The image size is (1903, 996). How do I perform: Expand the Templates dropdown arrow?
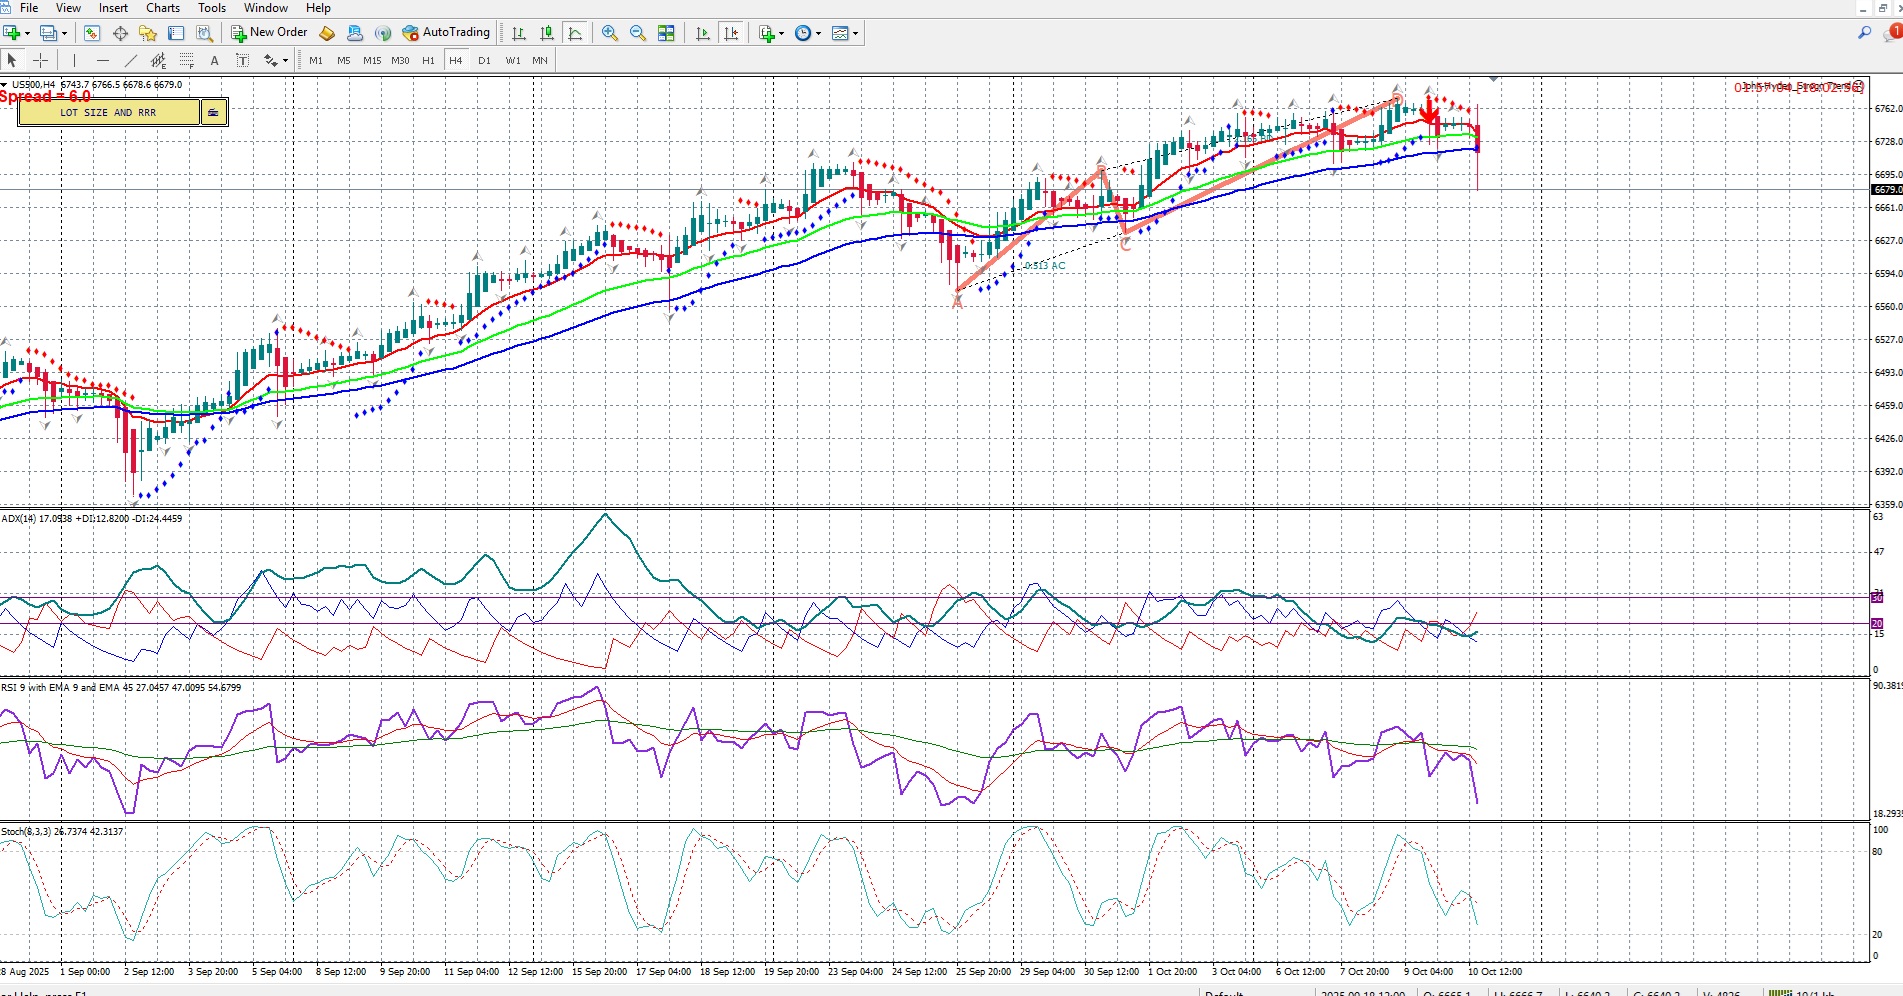coord(855,33)
